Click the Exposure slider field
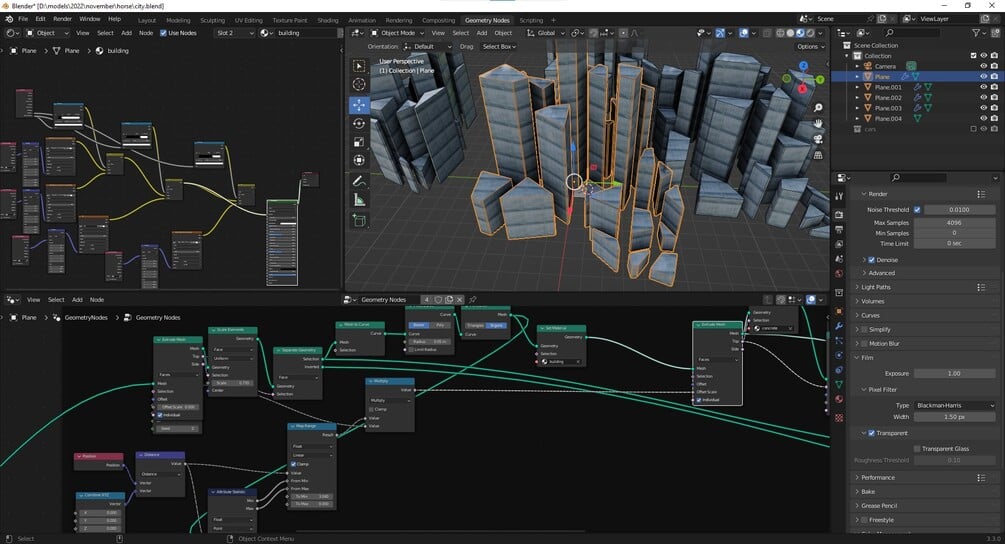The width and height of the screenshot is (1005, 544). pos(955,373)
